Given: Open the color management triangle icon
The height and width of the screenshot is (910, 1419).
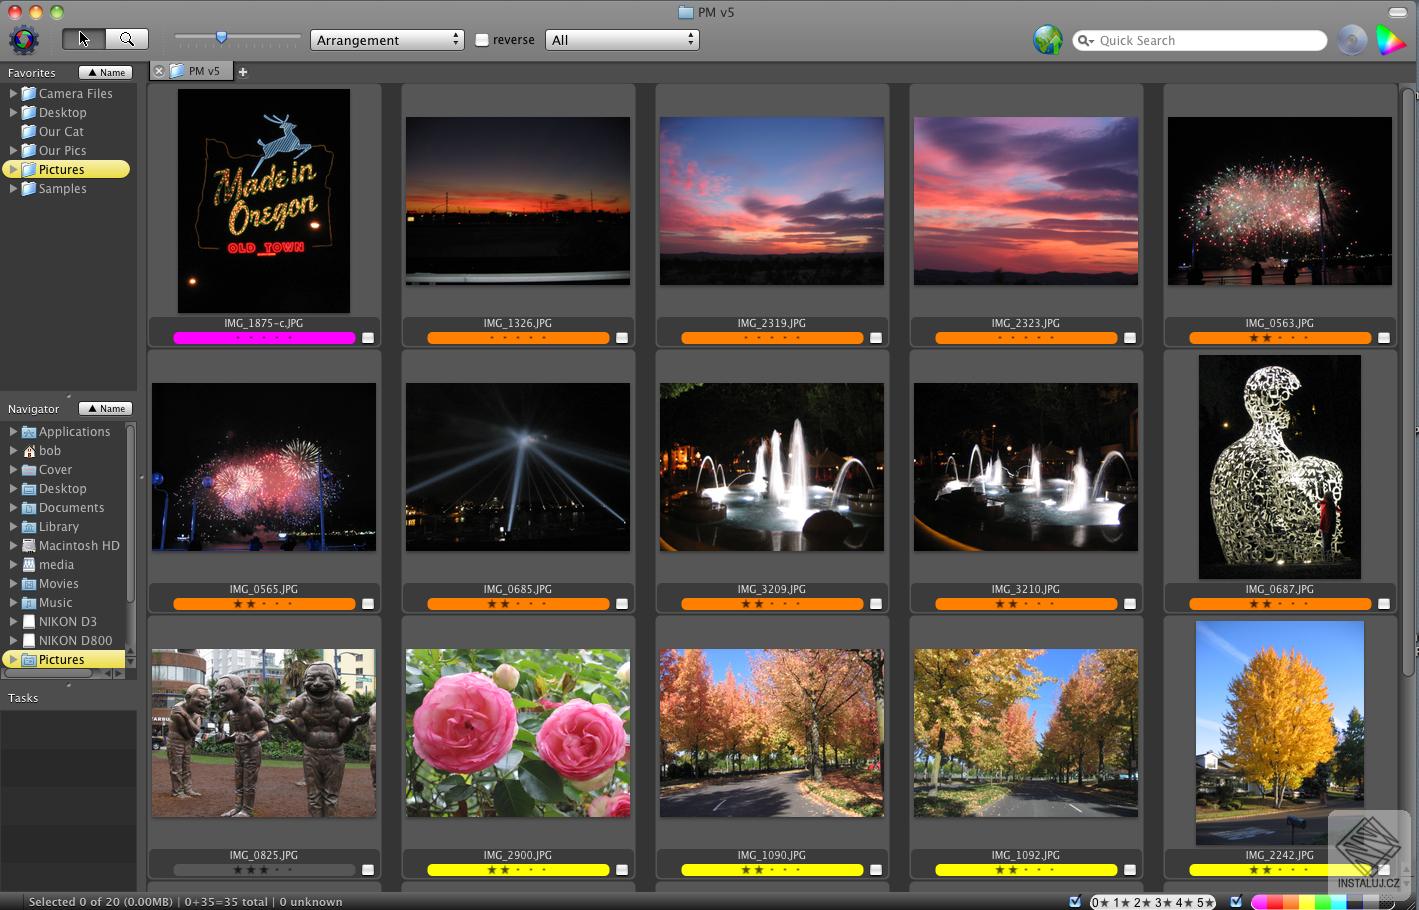Looking at the screenshot, I should pos(1390,40).
